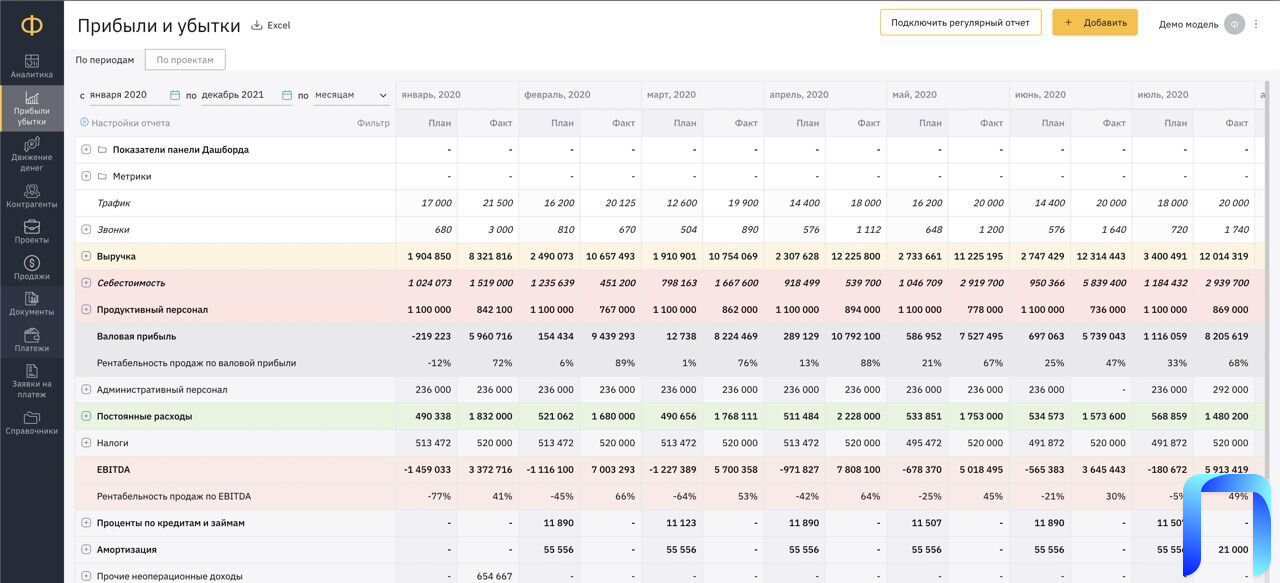Viewport: 1280px width, 583px height.
Task: Expand Прочие неоперационные доходы row
Action: click(x=86, y=576)
